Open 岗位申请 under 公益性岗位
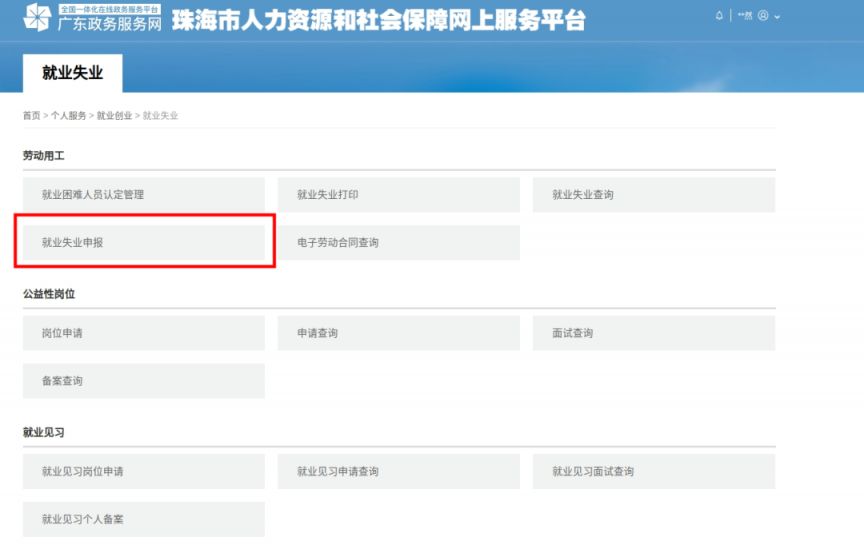Image resolution: width=864 pixels, height=549 pixels. point(143,333)
